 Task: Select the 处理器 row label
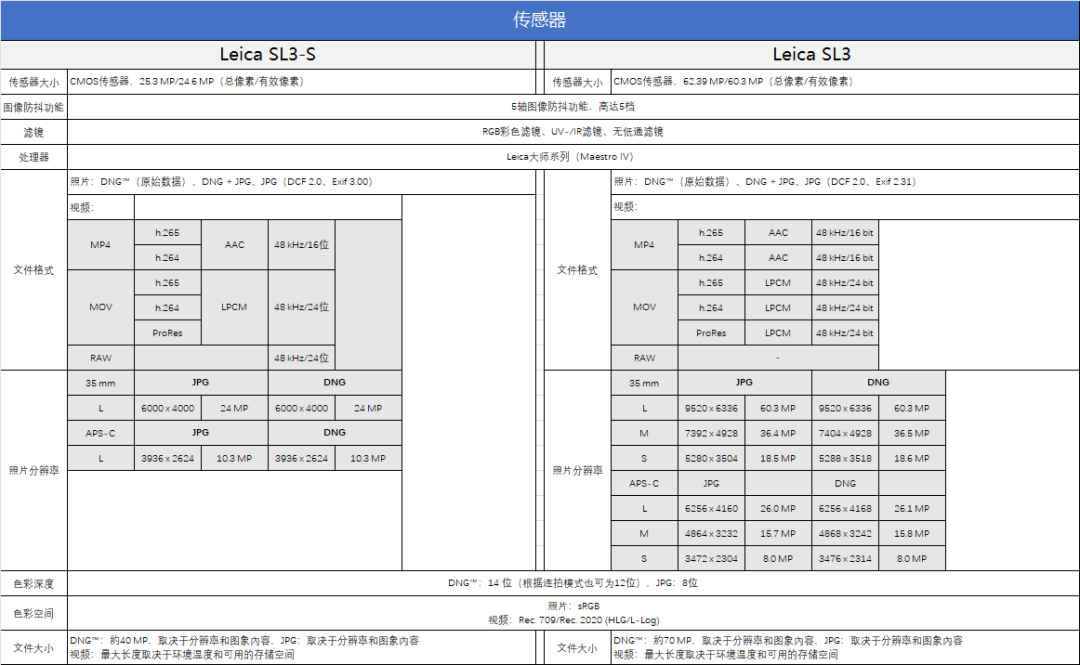(x=33, y=157)
